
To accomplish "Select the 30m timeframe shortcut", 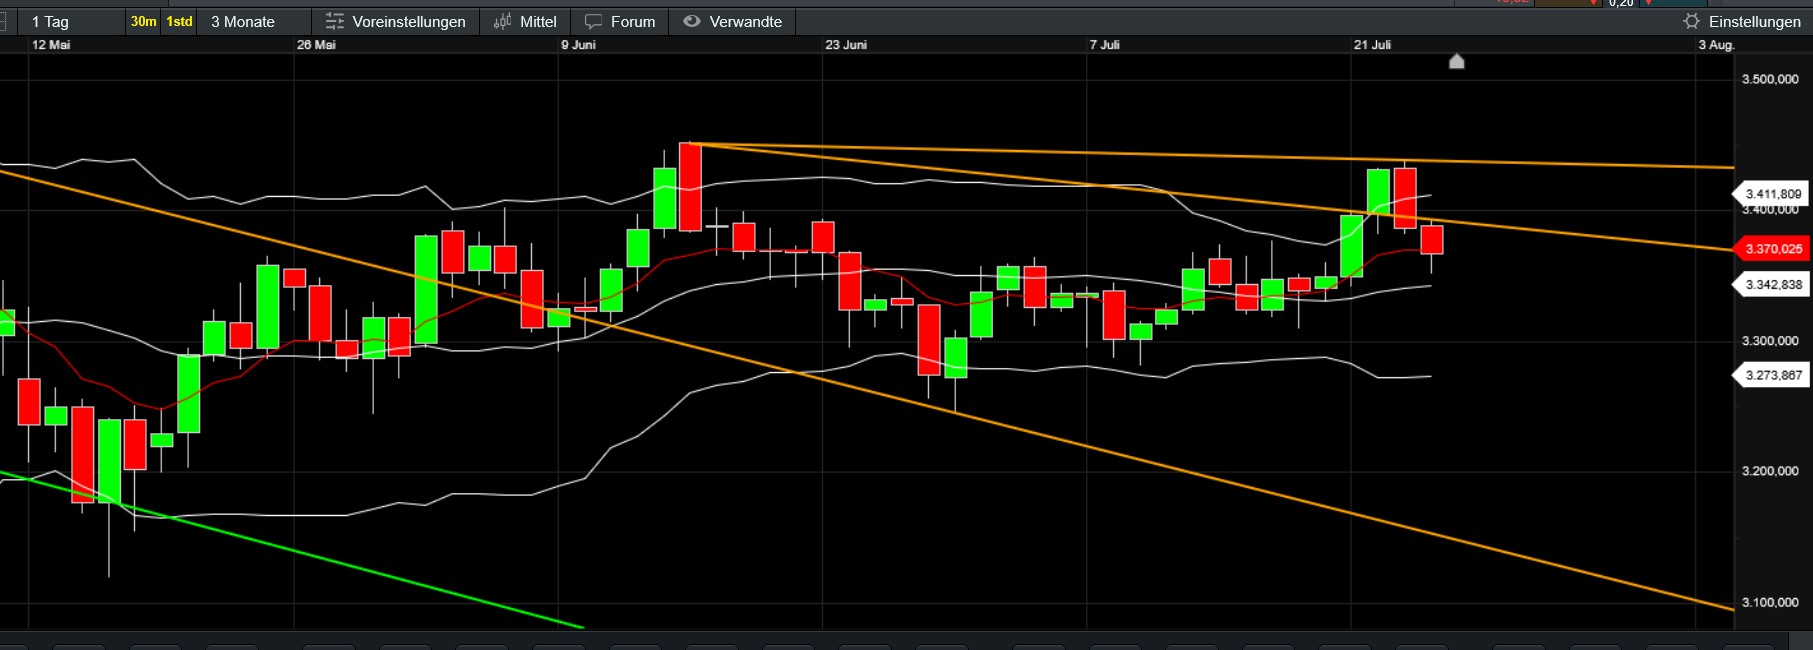I will [x=144, y=21].
